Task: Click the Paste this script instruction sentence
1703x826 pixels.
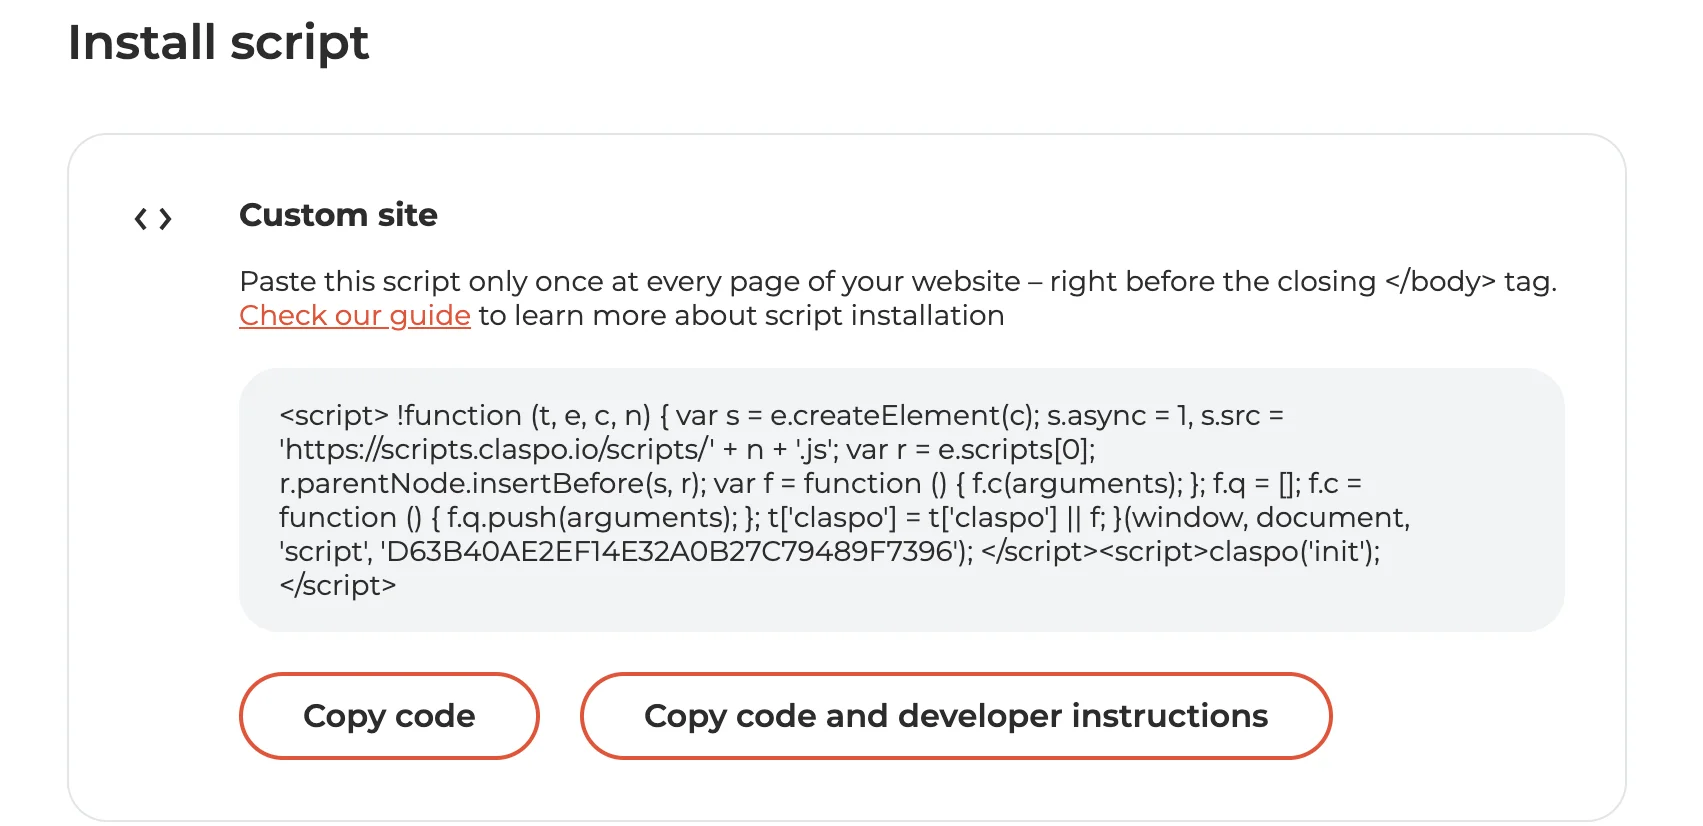Action: (630, 282)
